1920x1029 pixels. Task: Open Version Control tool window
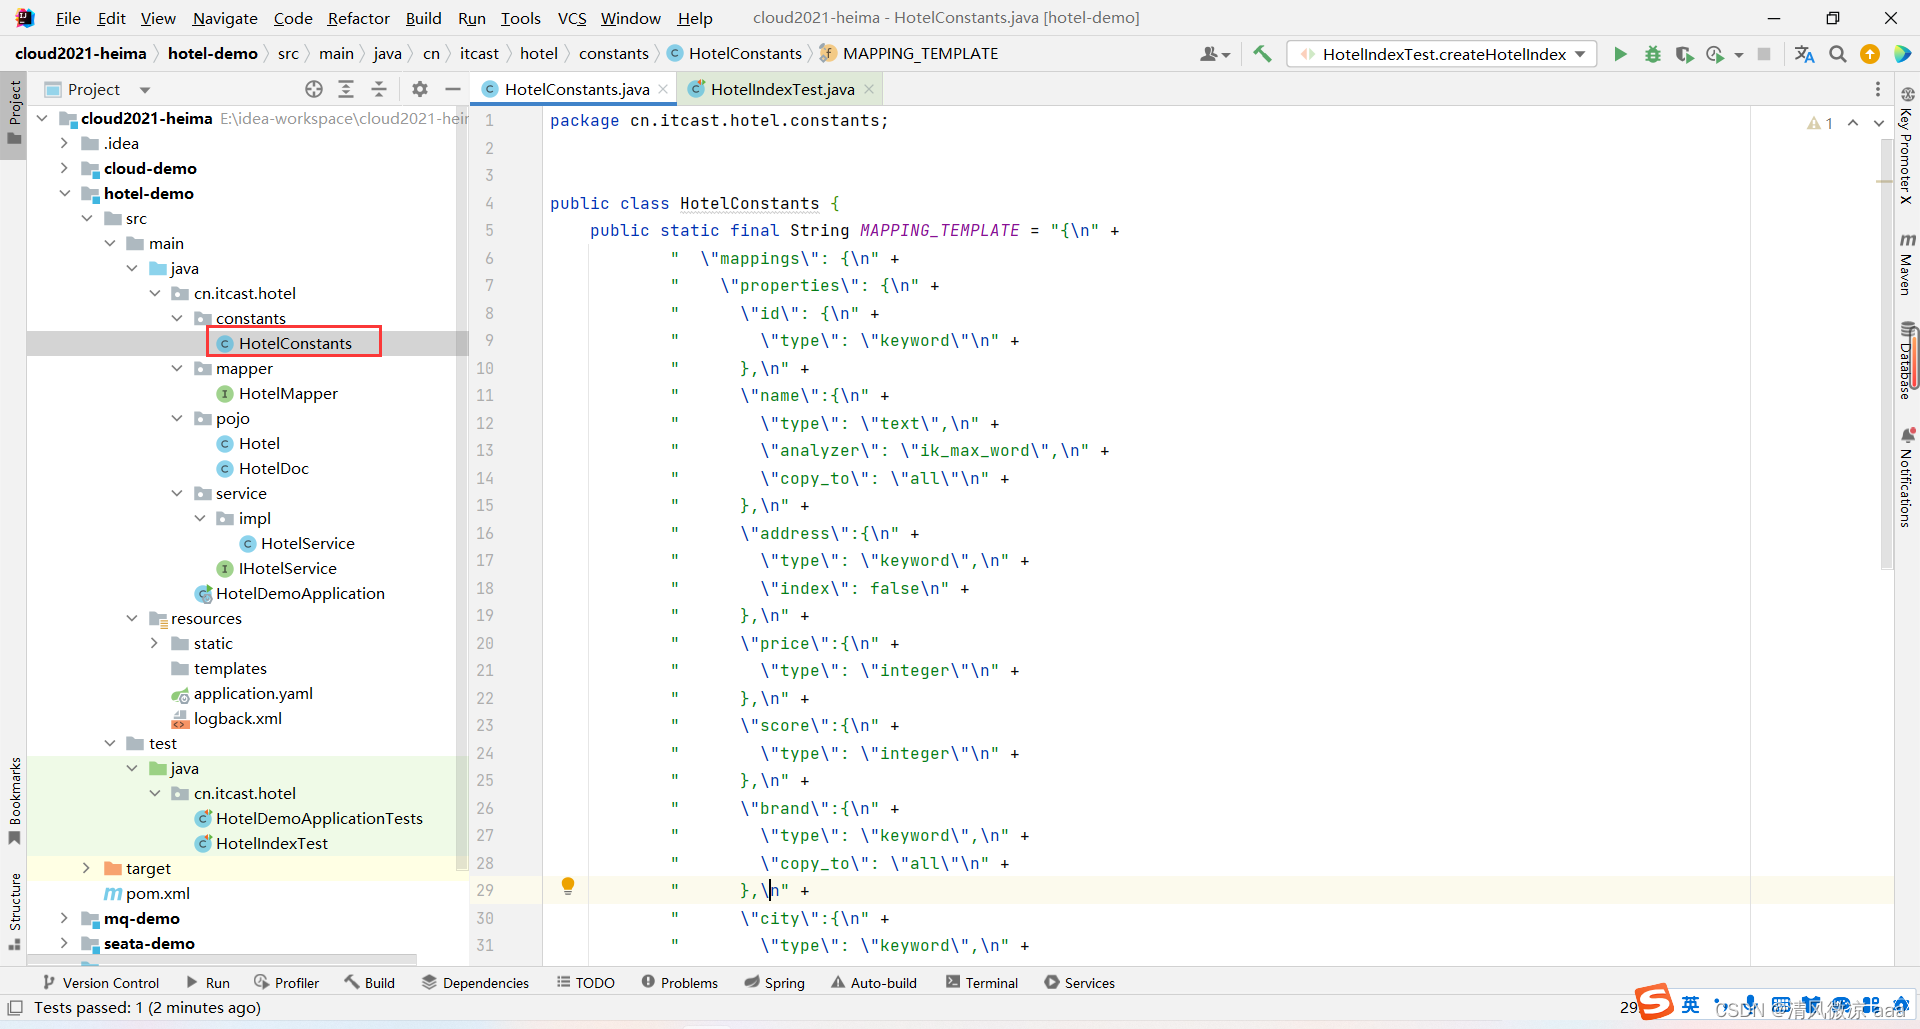[100, 983]
